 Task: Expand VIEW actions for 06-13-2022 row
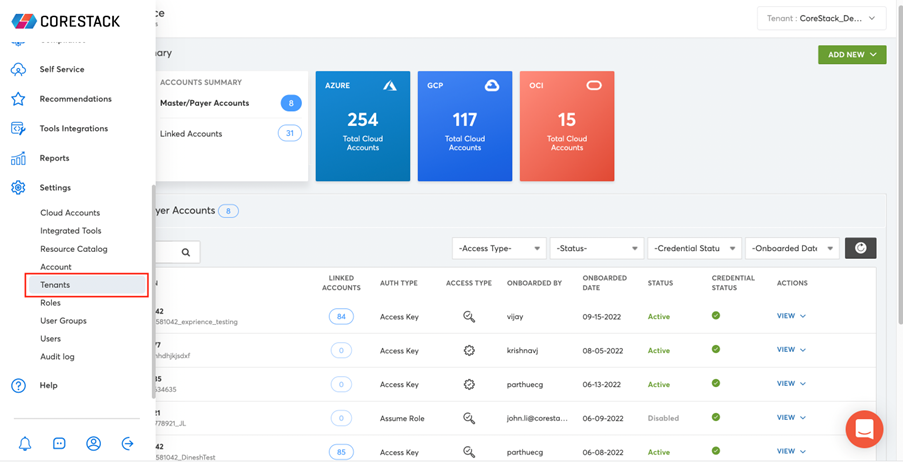pos(791,384)
